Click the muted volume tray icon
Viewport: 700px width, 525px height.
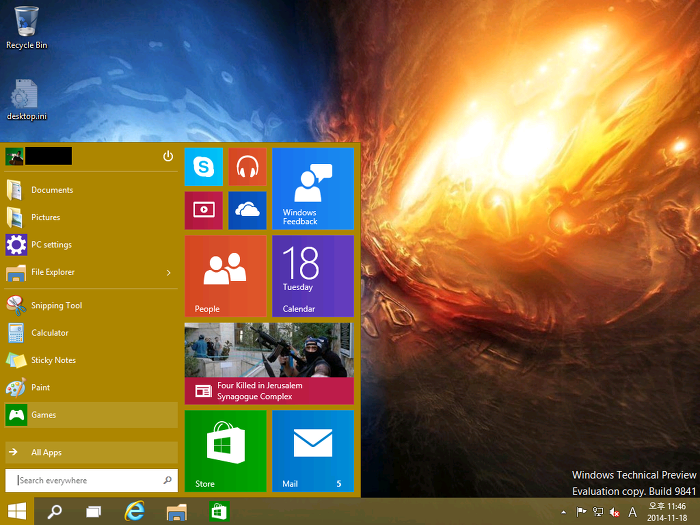pyautogui.click(x=615, y=512)
